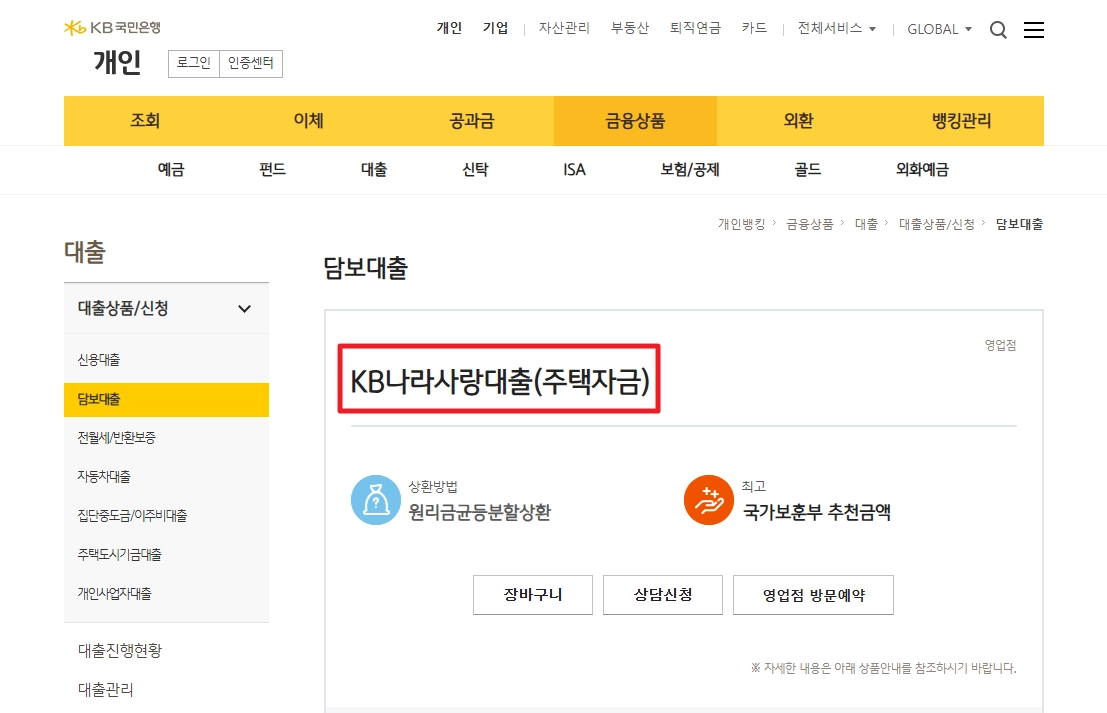Viewport: 1107px width, 713px height.
Task: Select the 금융상품 ribbon menu
Action: 635,120
